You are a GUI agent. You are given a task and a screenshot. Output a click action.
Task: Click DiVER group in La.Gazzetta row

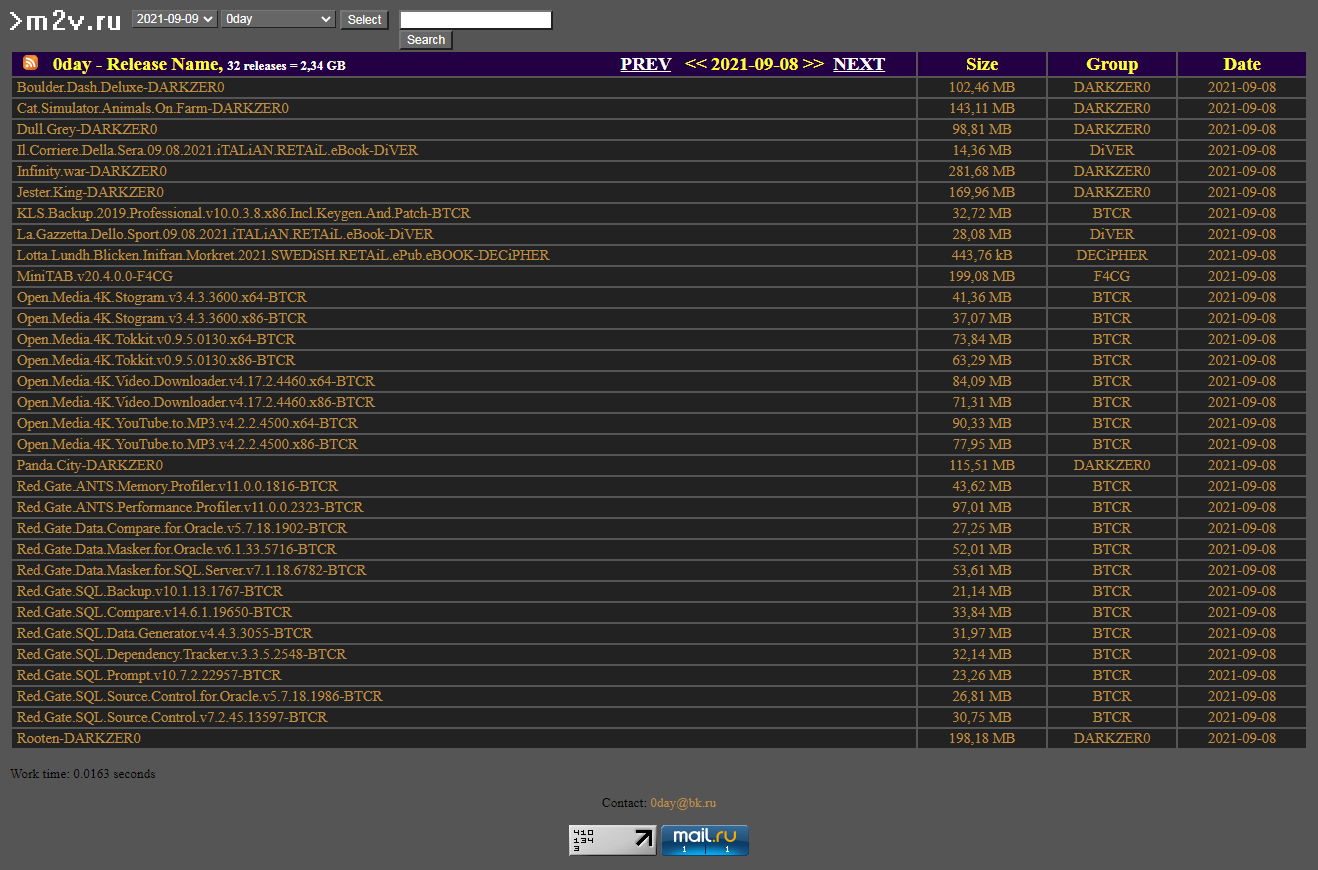[1112, 234]
